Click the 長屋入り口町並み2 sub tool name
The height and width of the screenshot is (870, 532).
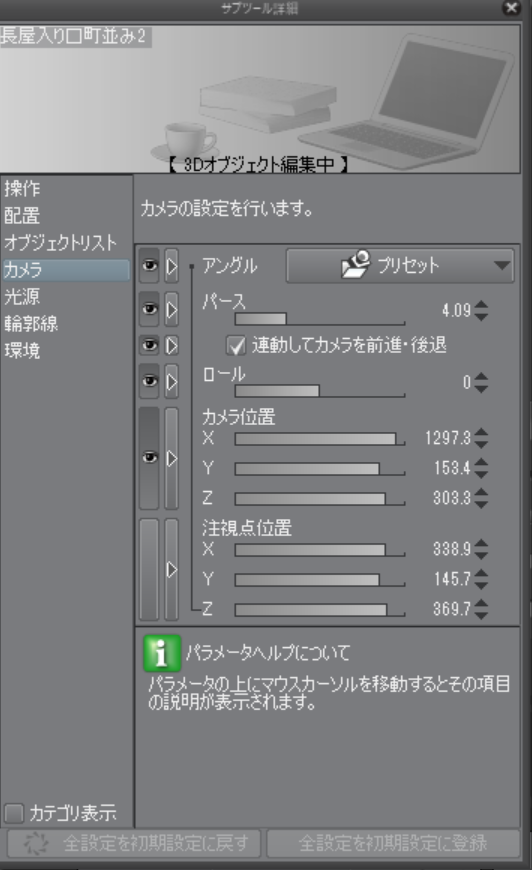(x=74, y=36)
